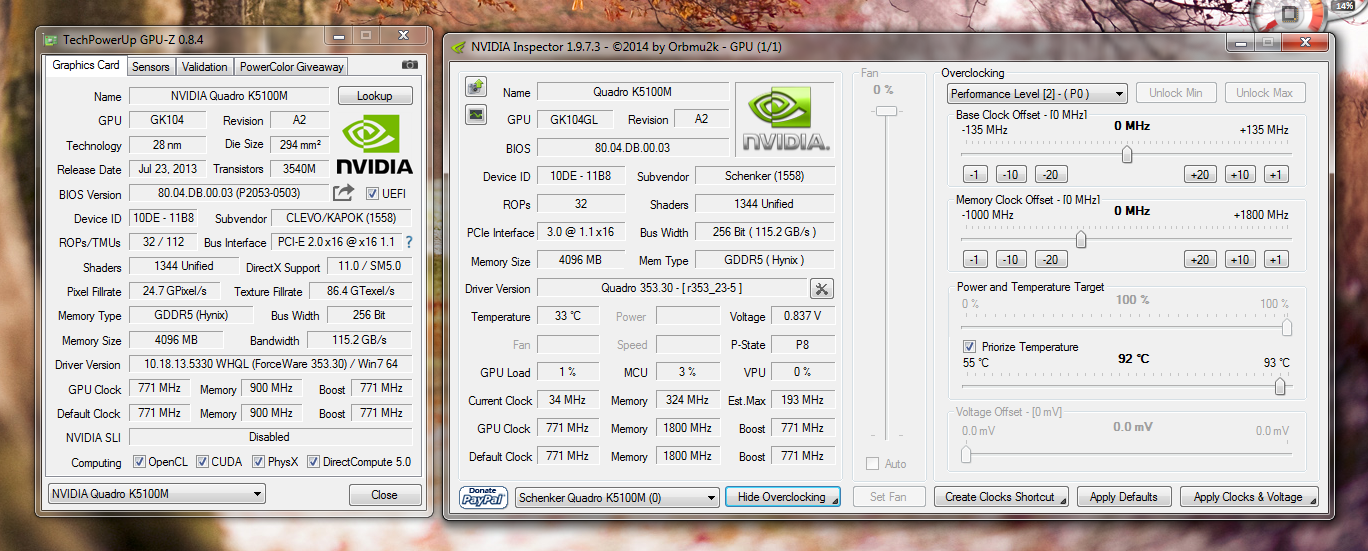Image resolution: width=1368 pixels, height=551 pixels.
Task: Click the Schenker (1558) subvendor field
Action: pyautogui.click(x=765, y=176)
